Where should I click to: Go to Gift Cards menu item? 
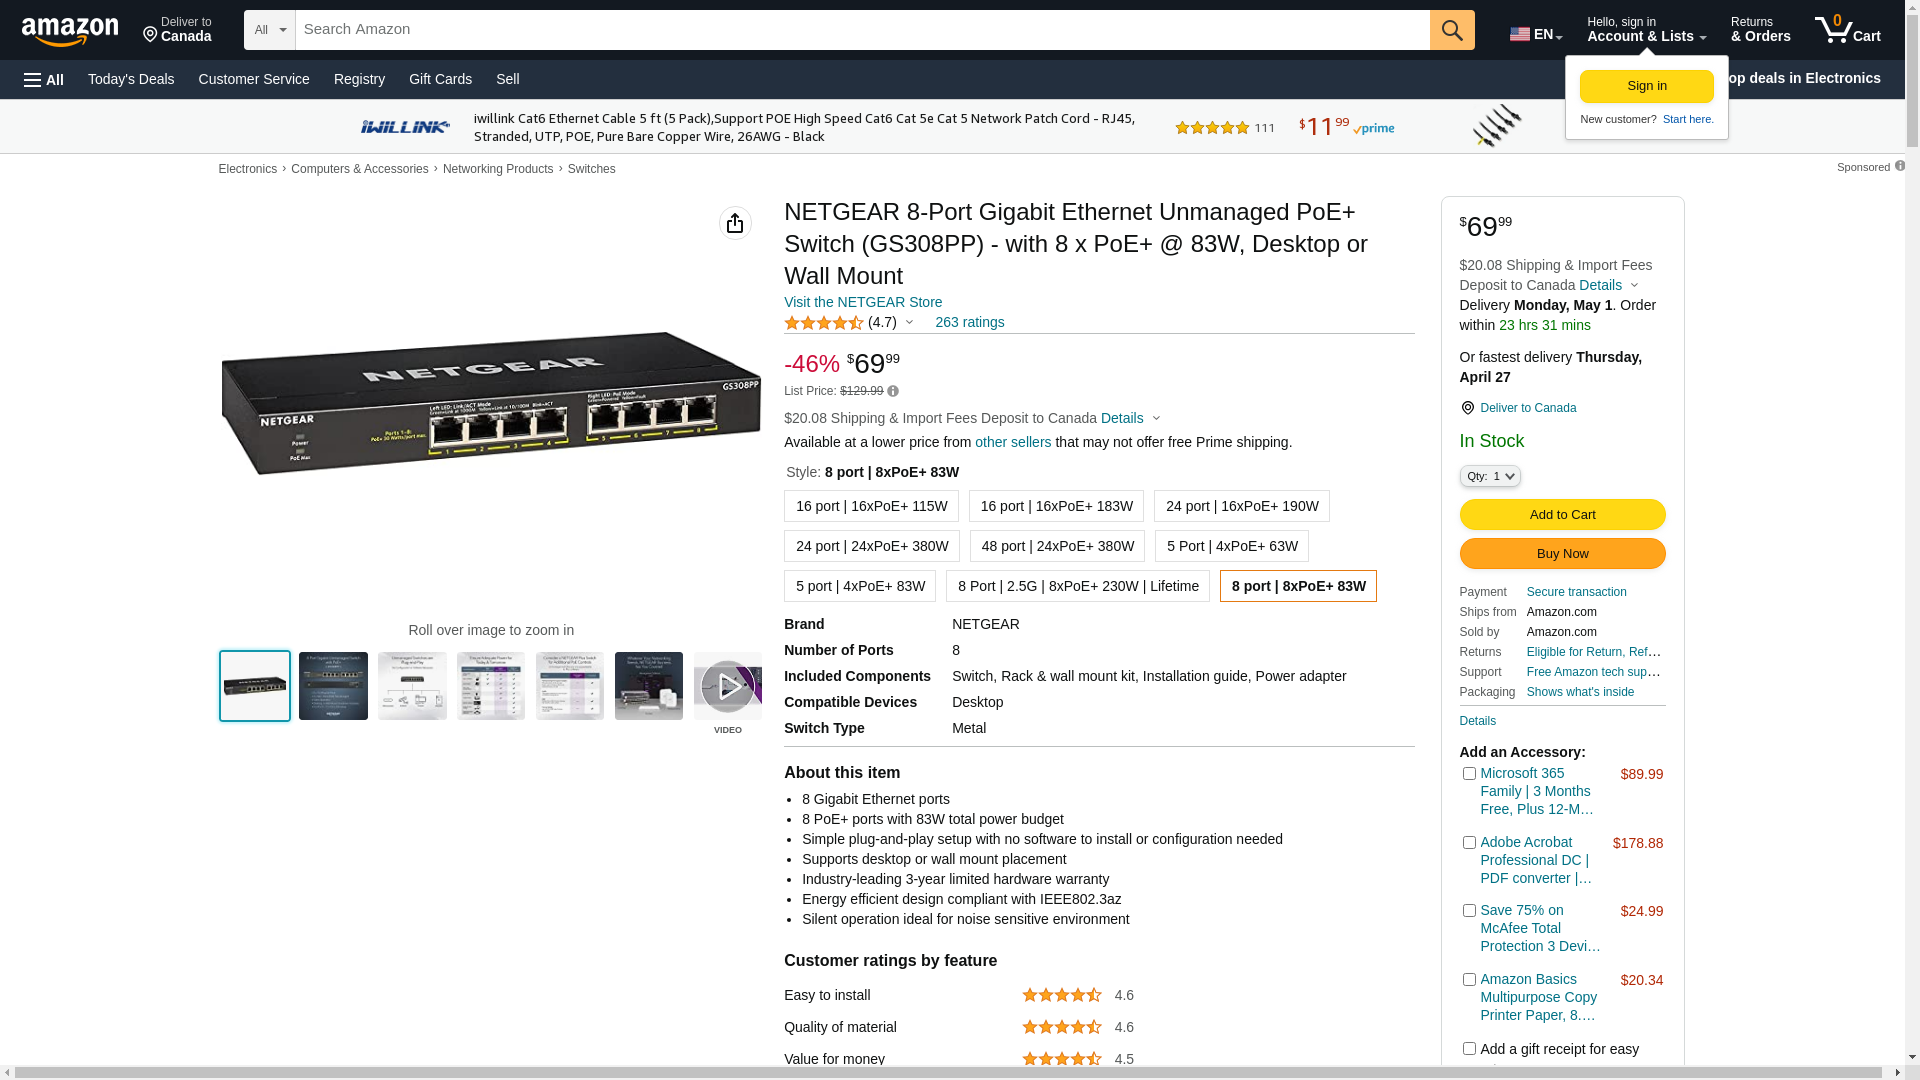[440, 79]
